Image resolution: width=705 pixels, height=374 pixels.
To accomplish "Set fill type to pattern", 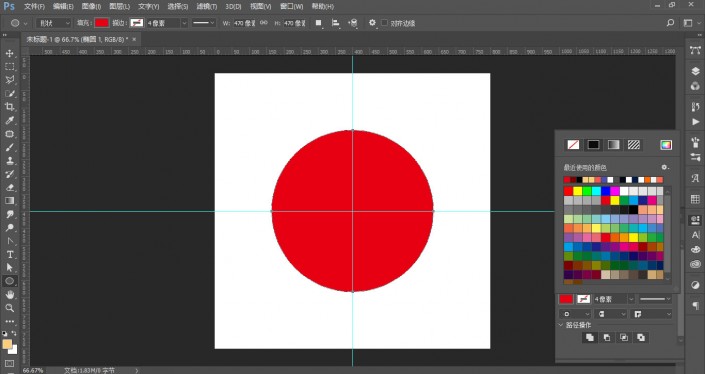I will [634, 145].
